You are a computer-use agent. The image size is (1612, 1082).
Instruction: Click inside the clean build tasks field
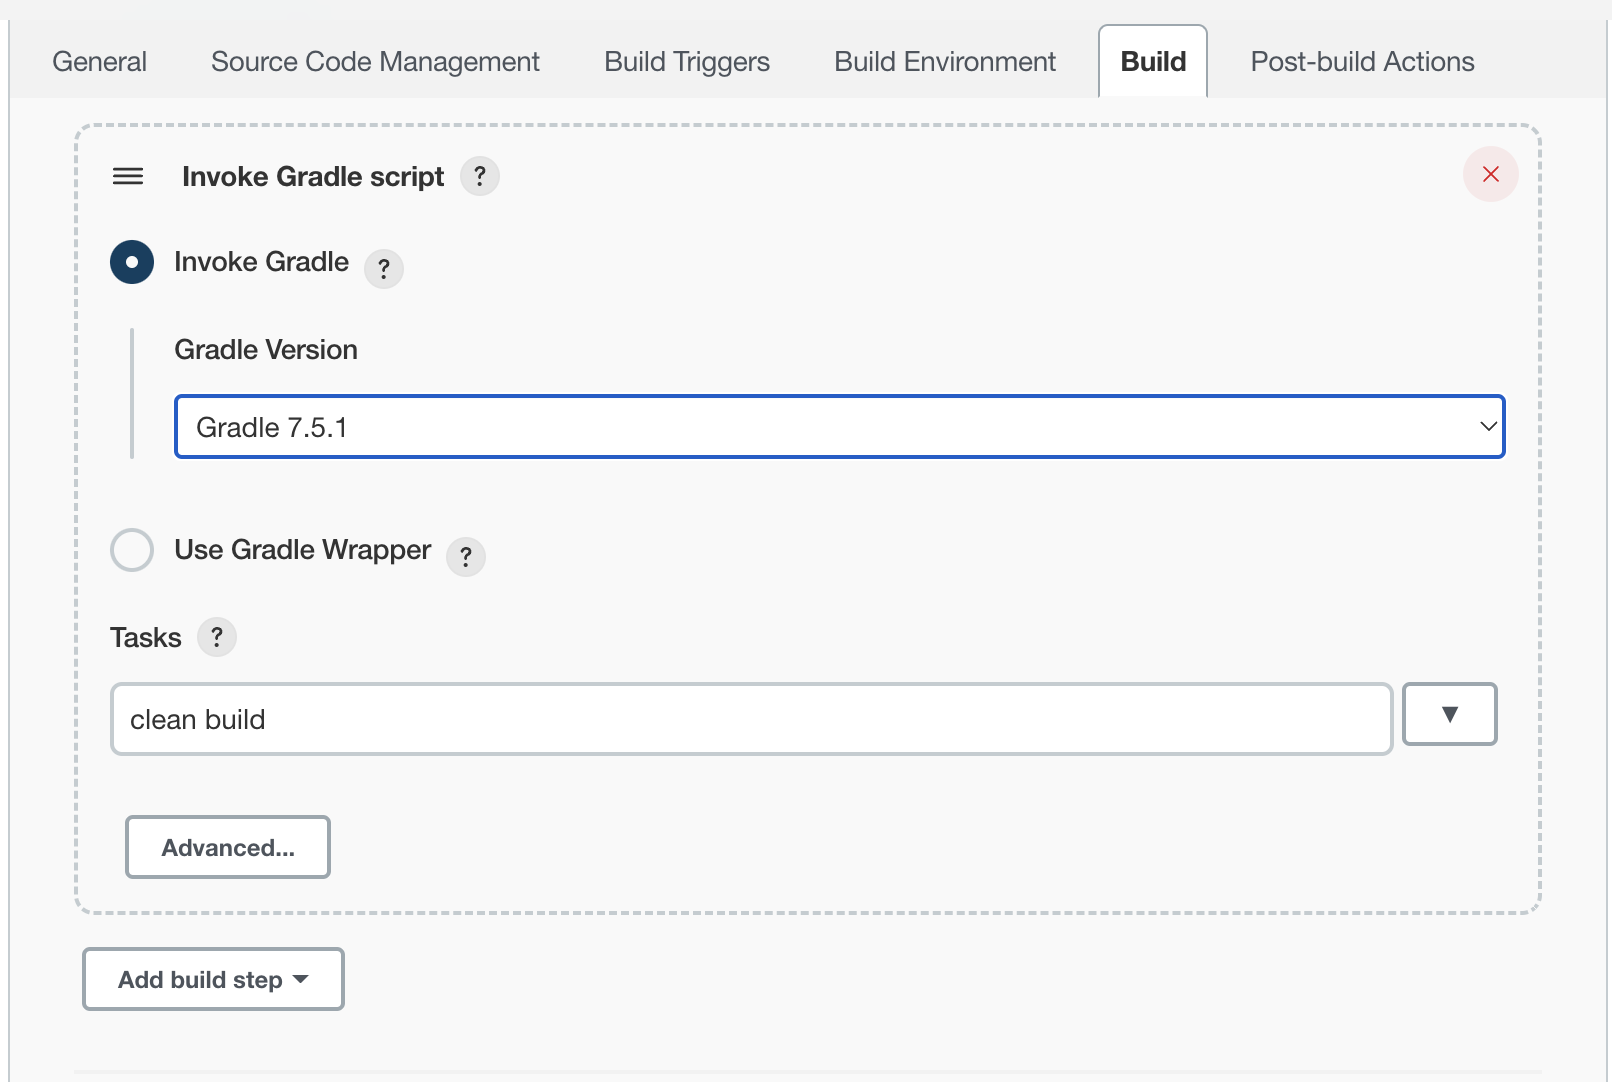(750, 718)
